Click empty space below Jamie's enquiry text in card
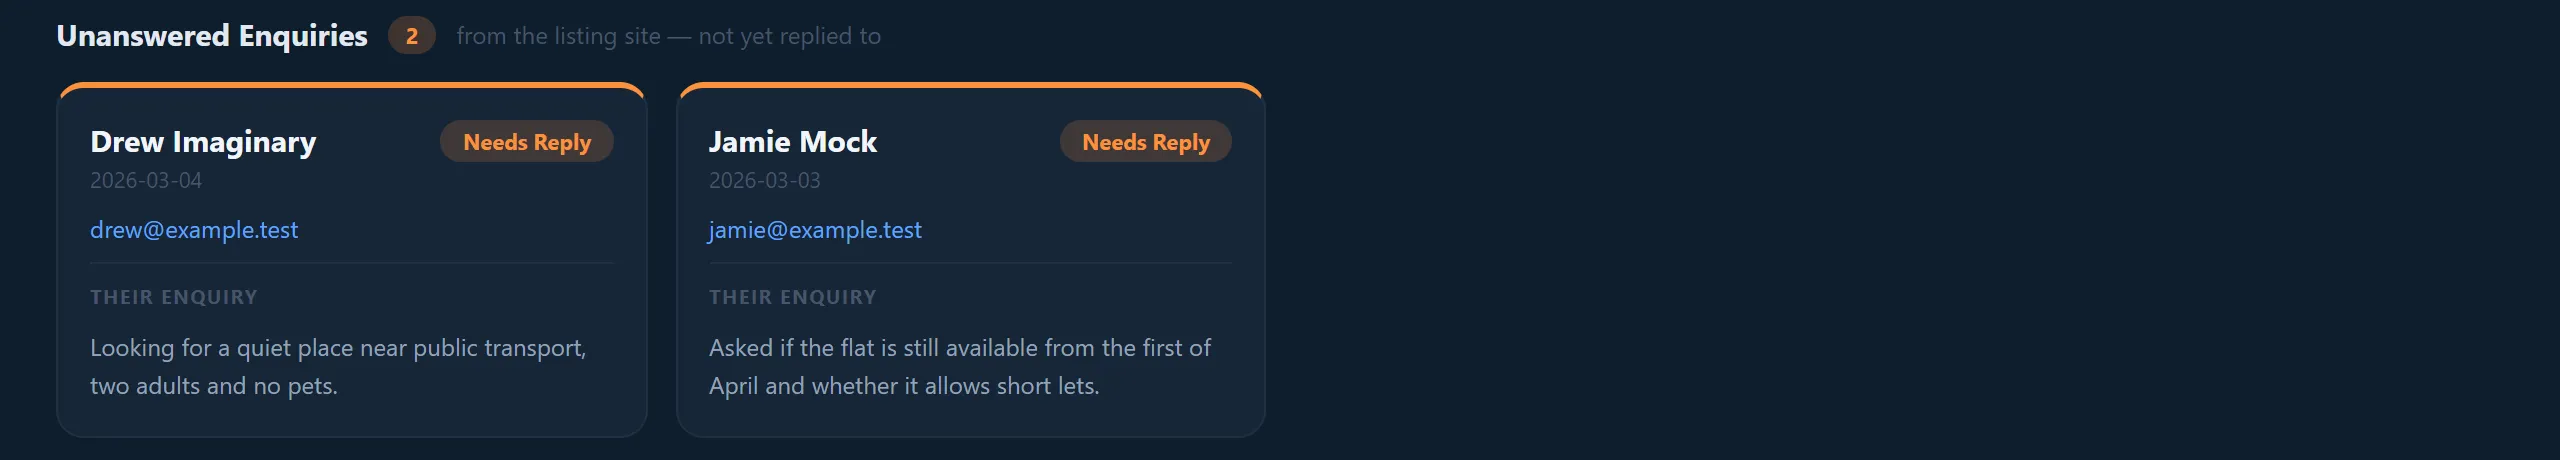Image resolution: width=2560 pixels, height=460 pixels. tap(971, 420)
